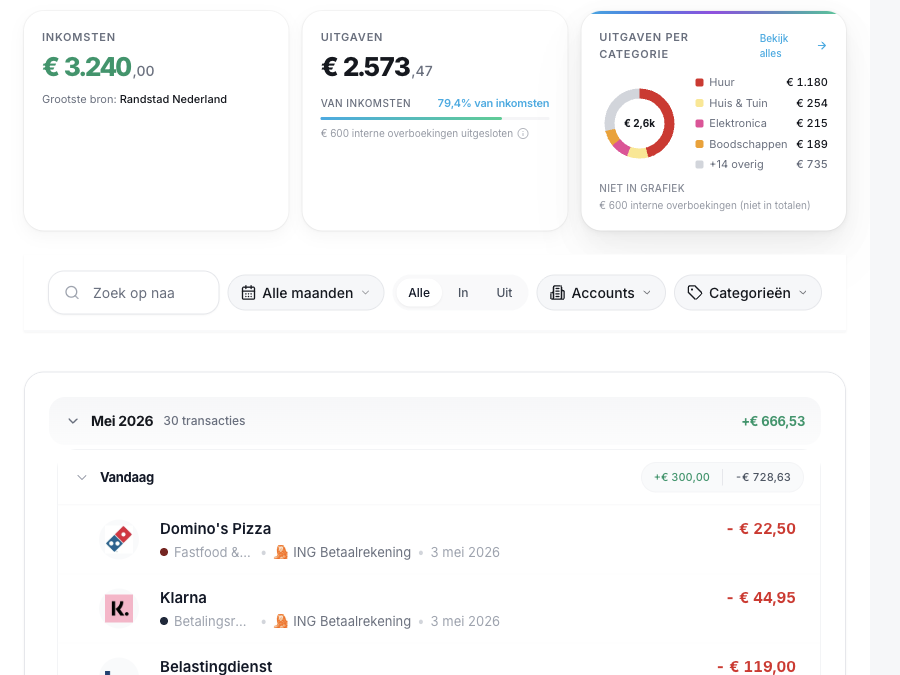Screen dimensions: 900x675
Task: Click the arrow icon next to Bekijk alles
Action: click(x=822, y=45)
